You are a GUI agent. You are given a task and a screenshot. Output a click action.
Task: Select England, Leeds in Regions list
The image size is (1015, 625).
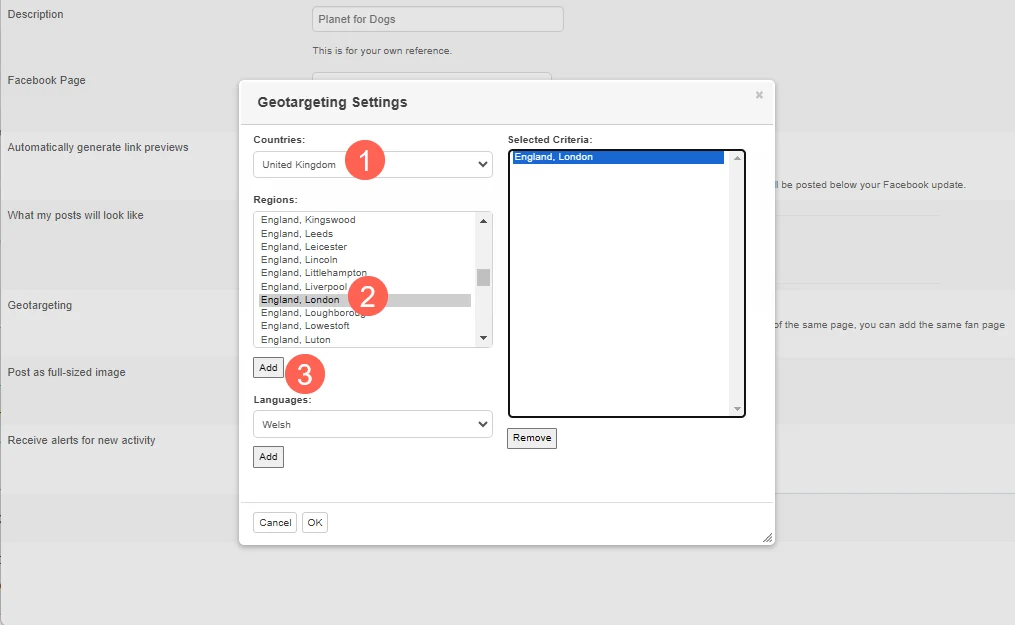point(297,234)
